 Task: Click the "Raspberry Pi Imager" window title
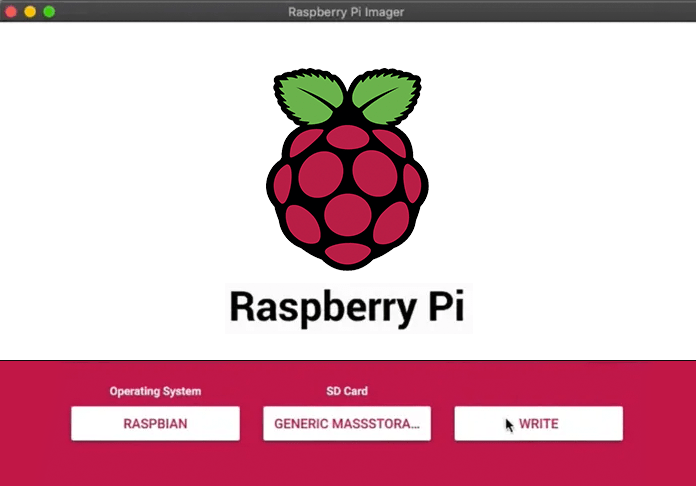click(x=346, y=12)
